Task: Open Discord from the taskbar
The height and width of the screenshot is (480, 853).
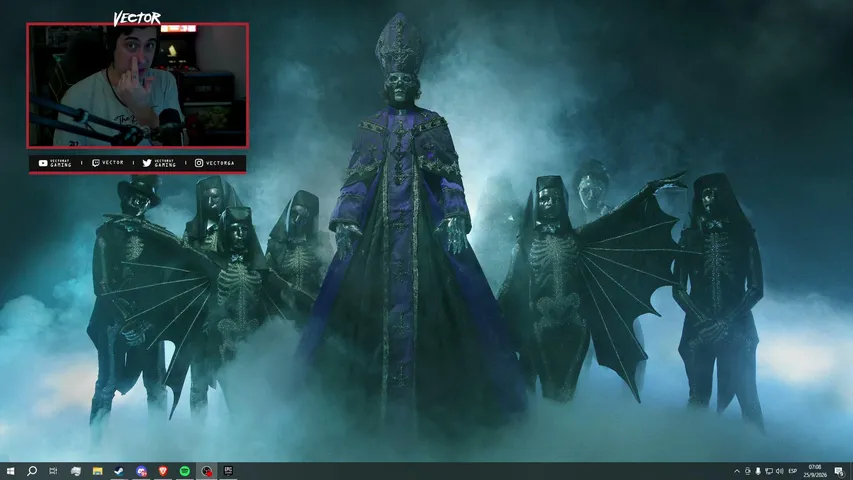Action: coord(141,471)
